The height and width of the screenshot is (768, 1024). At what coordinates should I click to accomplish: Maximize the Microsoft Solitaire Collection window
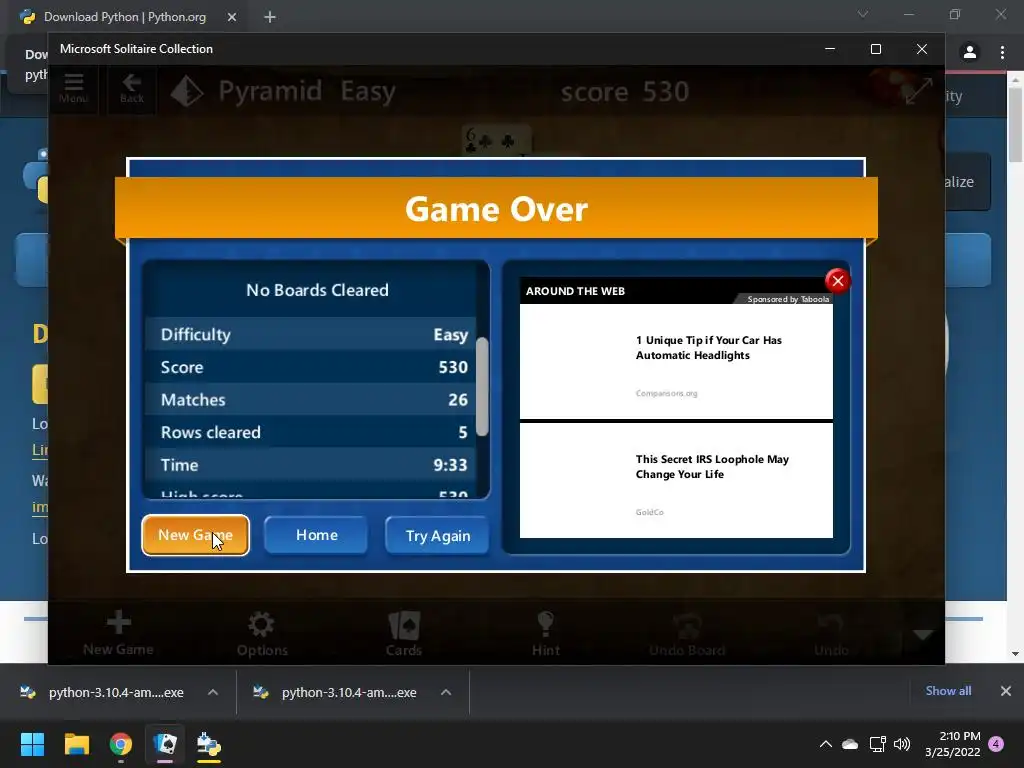(876, 49)
